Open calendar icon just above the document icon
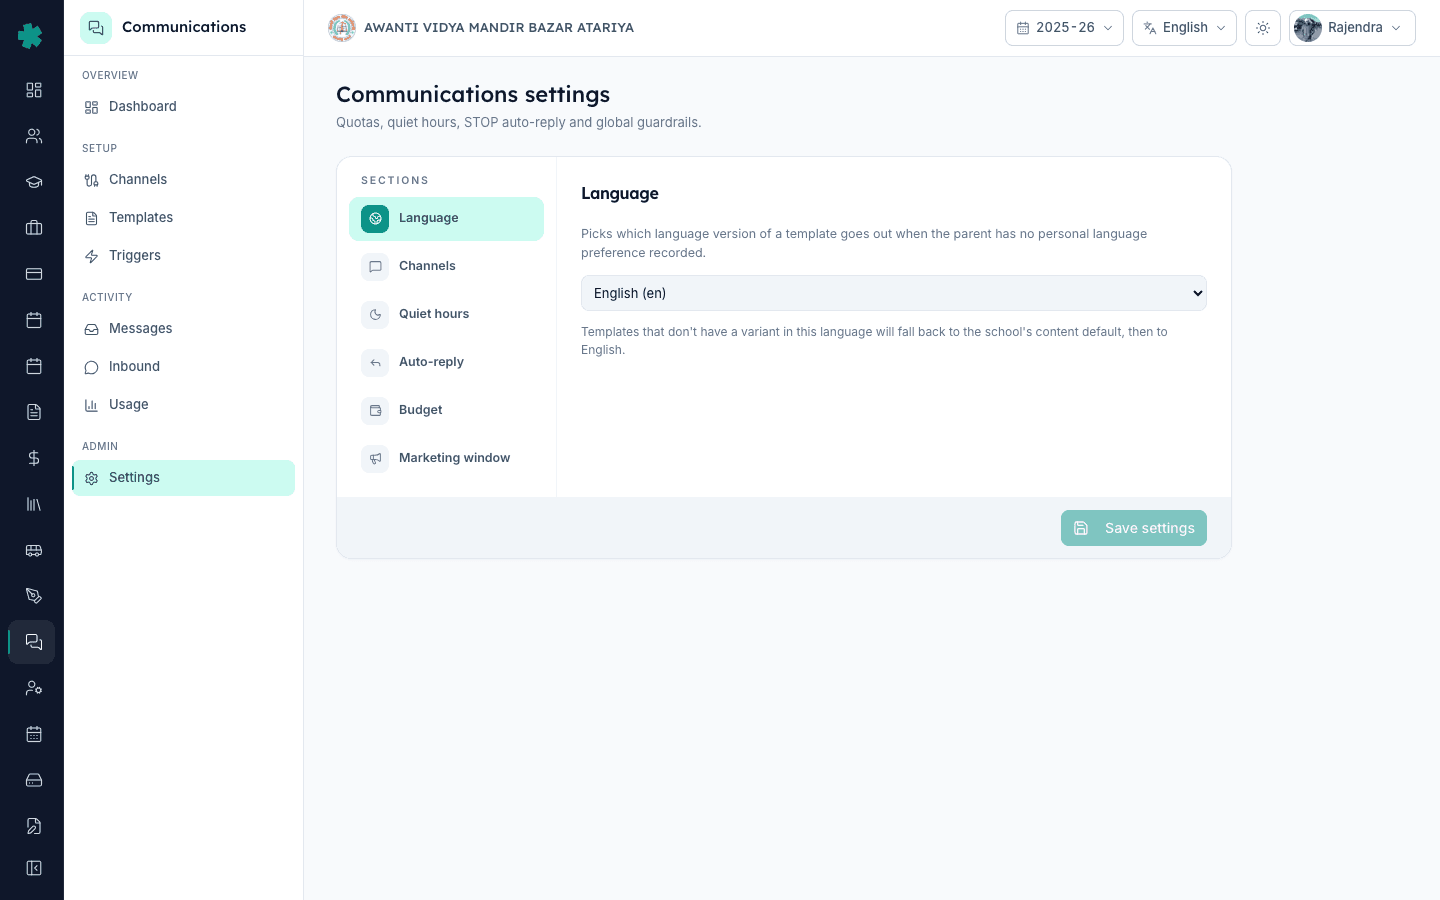 click(34, 366)
